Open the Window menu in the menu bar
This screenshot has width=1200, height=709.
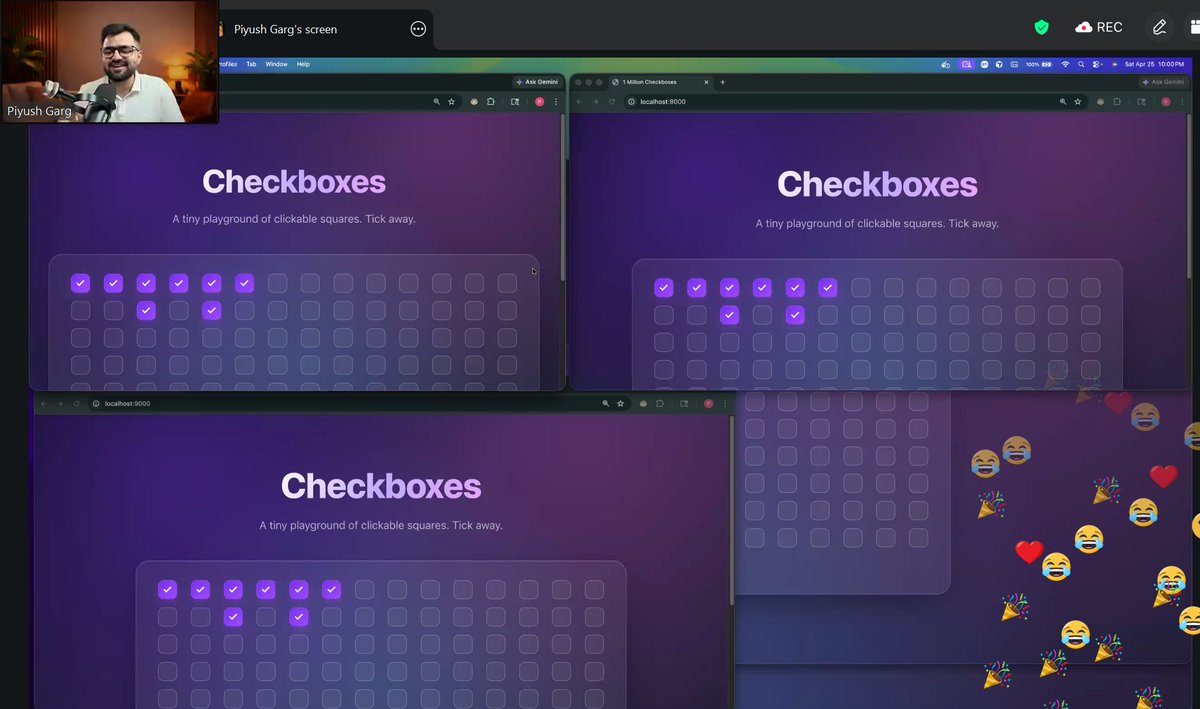[276, 64]
